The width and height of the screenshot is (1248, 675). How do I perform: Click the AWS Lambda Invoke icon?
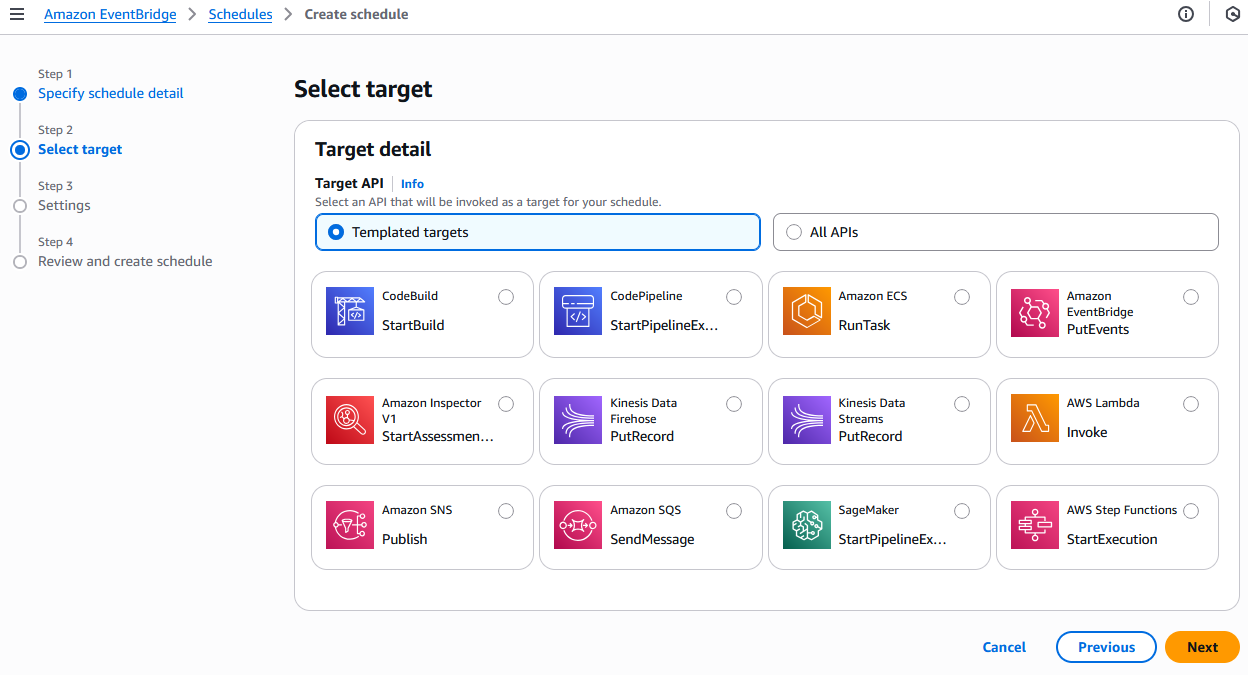click(x=1035, y=418)
